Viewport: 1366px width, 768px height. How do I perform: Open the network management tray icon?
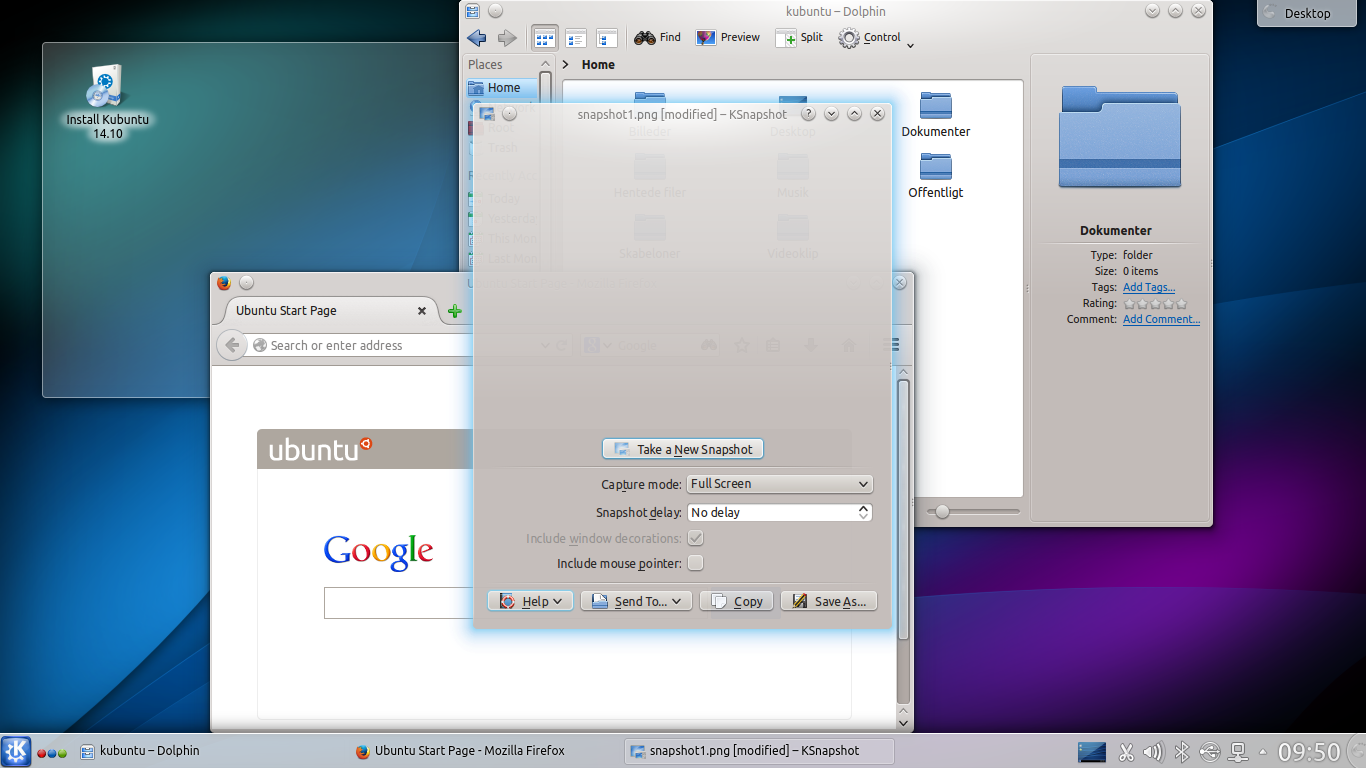coord(1238,752)
